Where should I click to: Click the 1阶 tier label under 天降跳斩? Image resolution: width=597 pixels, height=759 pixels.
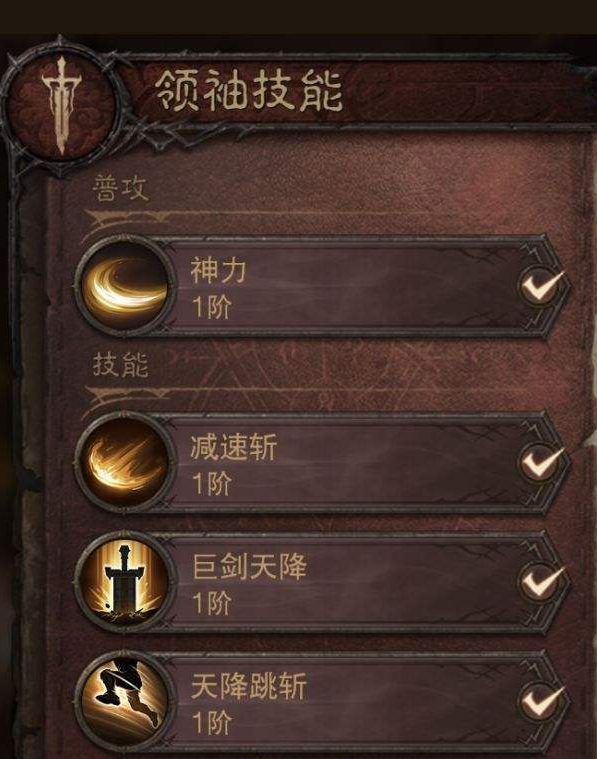(212, 722)
